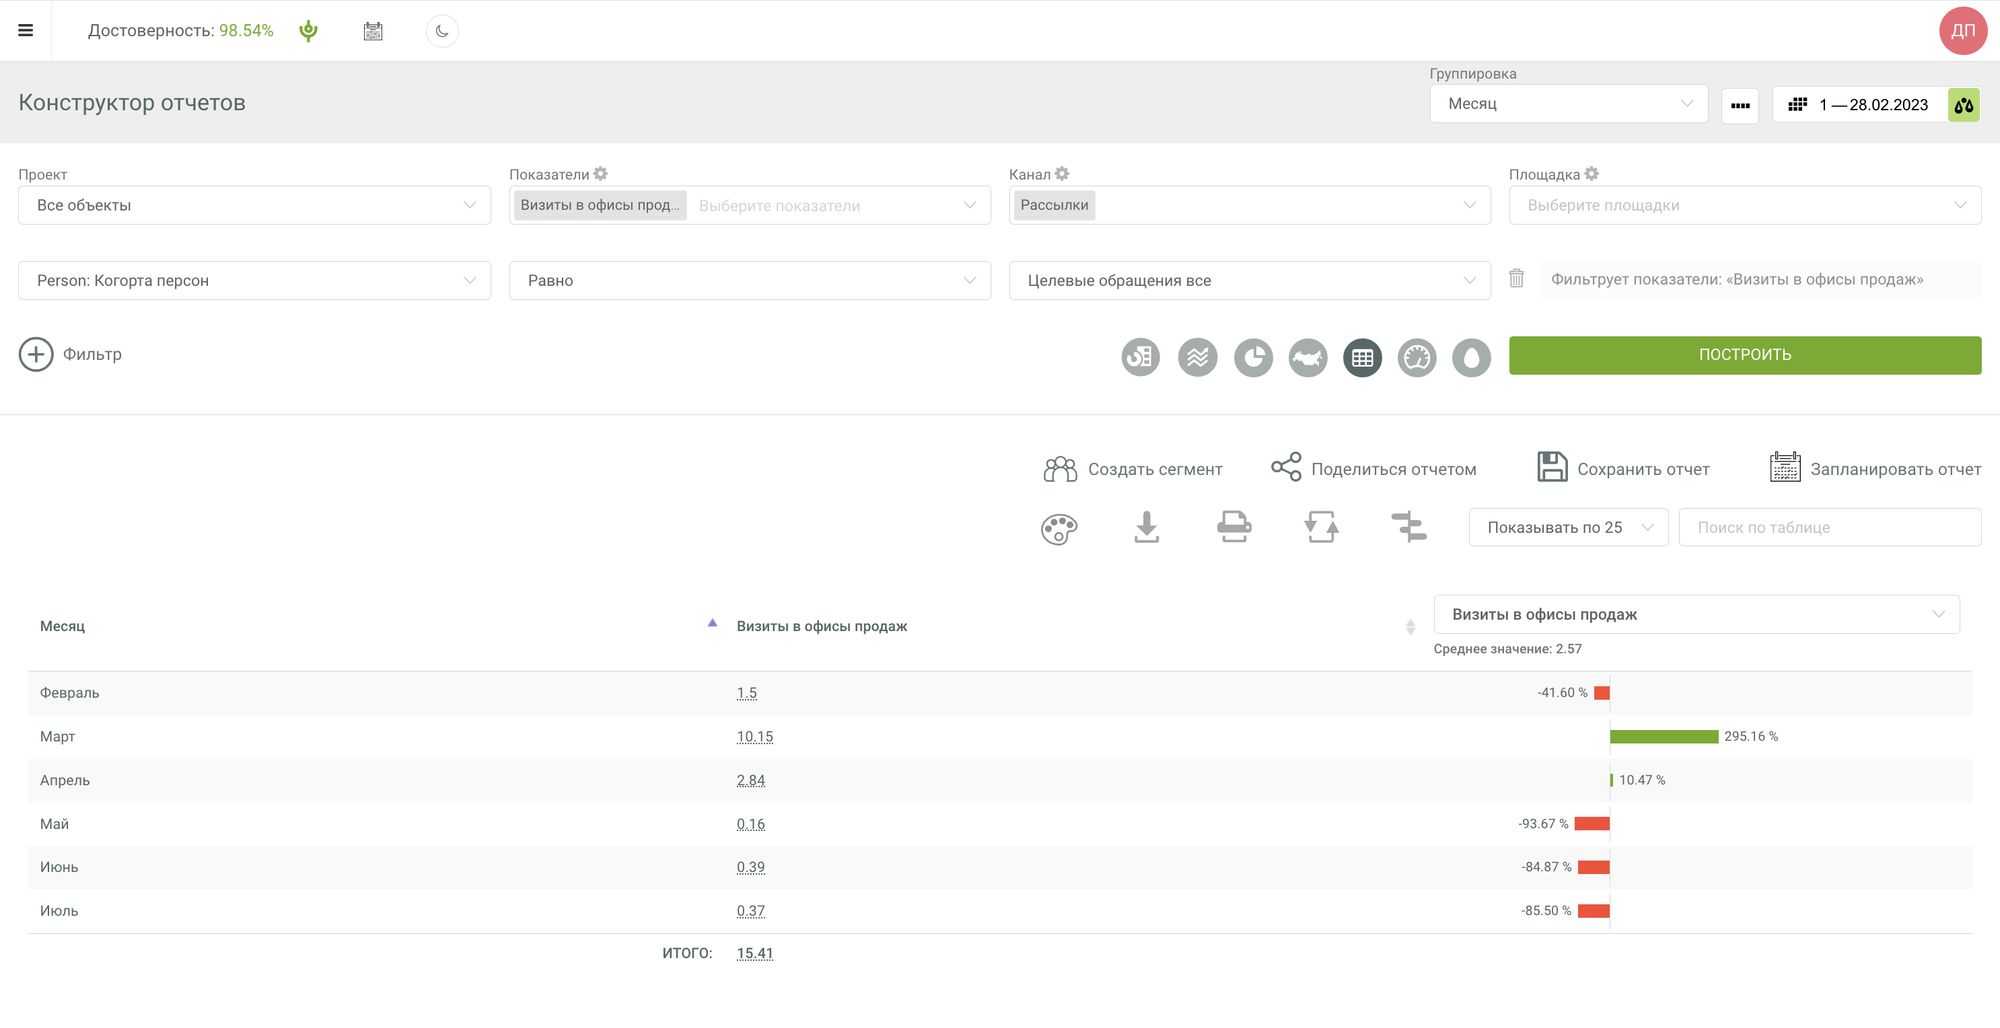Screen dimensions: 2000x1028
Task: Click the green bar for Март 295.16 %
Action: click(1663, 737)
